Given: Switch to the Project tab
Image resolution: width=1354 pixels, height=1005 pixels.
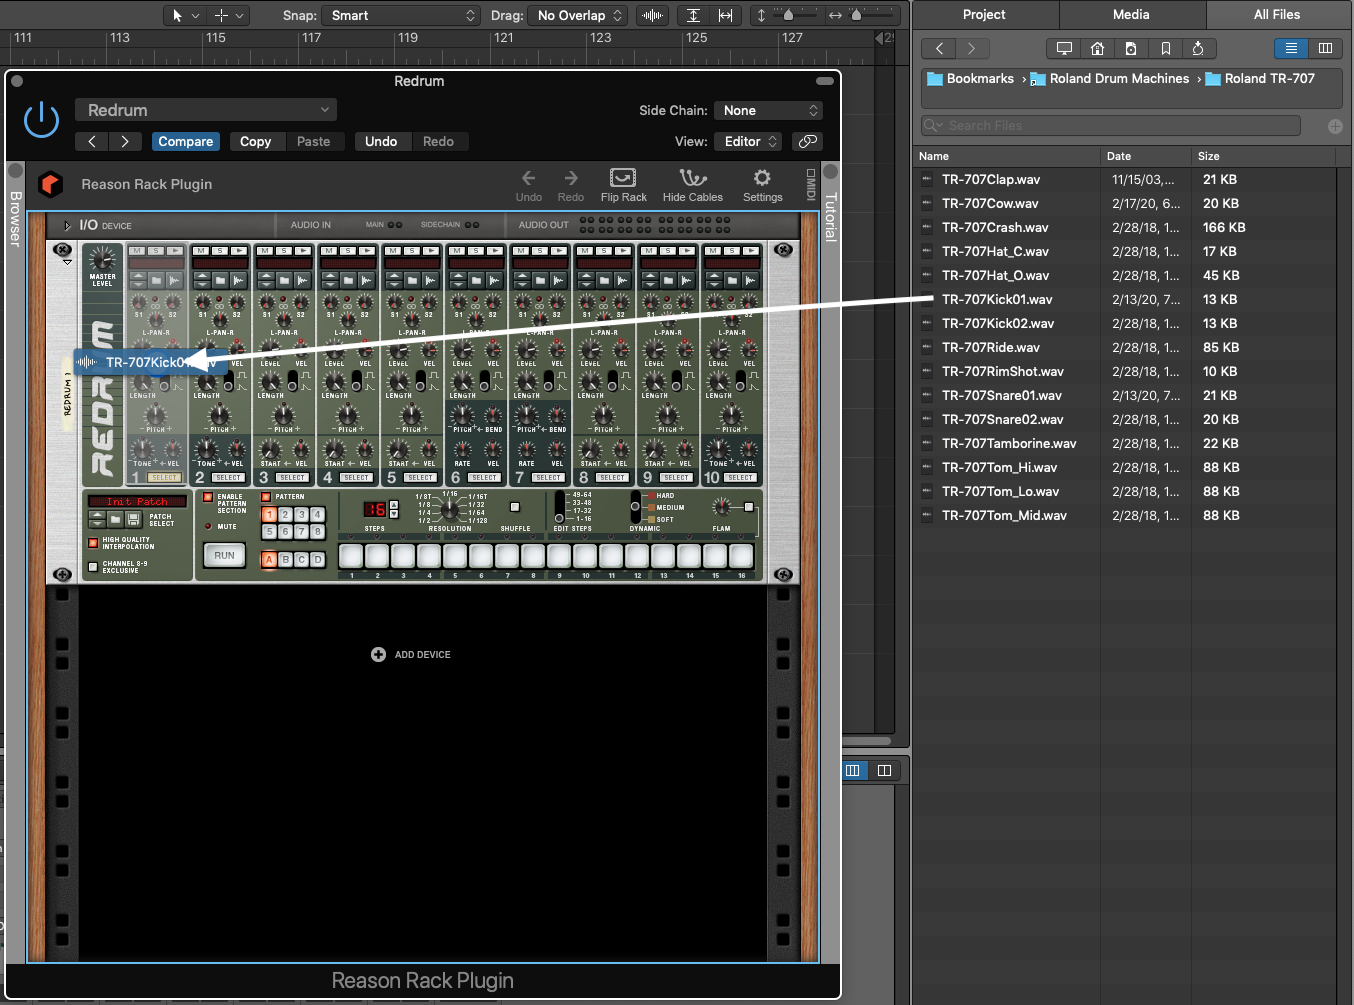Looking at the screenshot, I should (x=984, y=14).
